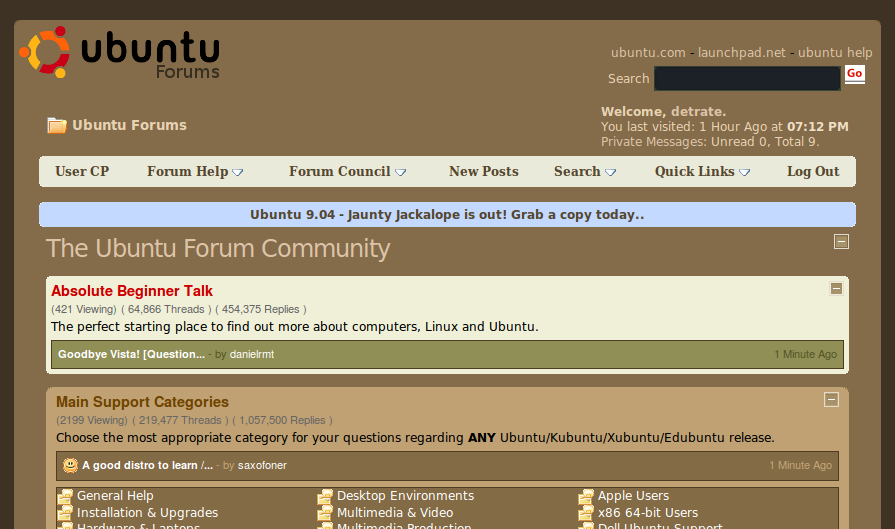Image resolution: width=895 pixels, height=529 pixels.
Task: Open the ubuntu help link
Action: pyautogui.click(x=835, y=53)
